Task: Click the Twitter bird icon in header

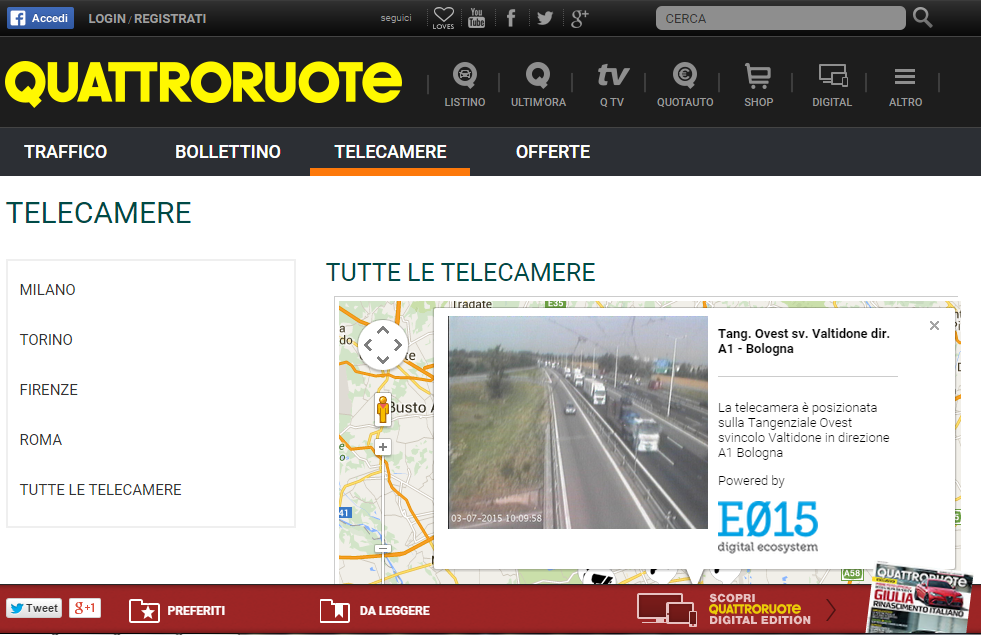Action: pos(544,18)
